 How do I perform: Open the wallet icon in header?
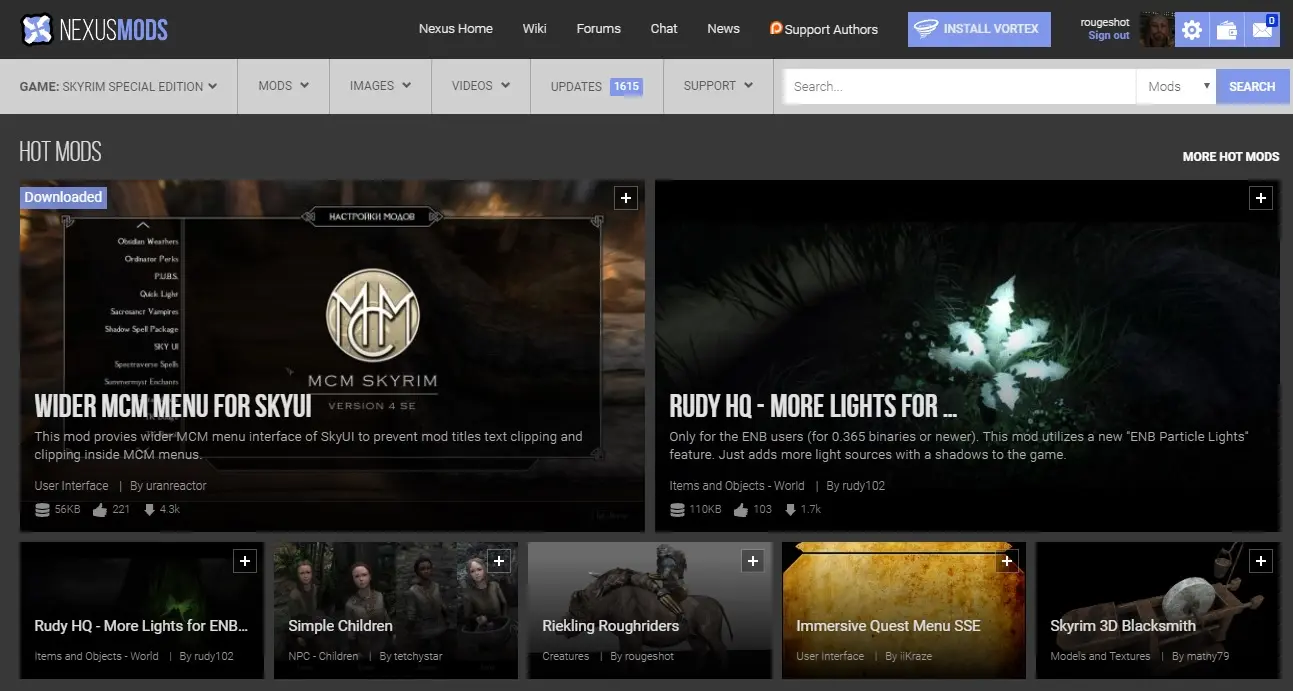pos(1226,30)
